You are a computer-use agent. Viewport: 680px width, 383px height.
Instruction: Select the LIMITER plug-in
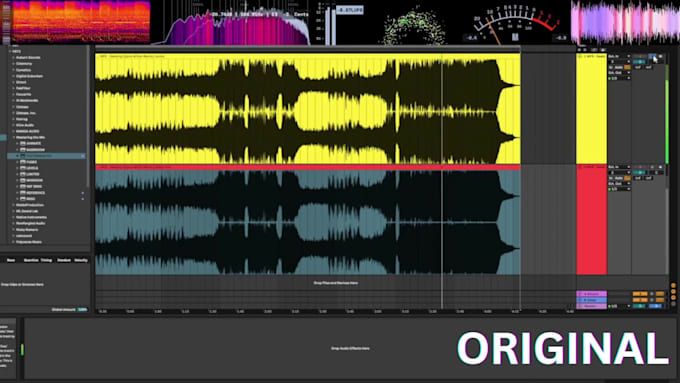[33, 174]
